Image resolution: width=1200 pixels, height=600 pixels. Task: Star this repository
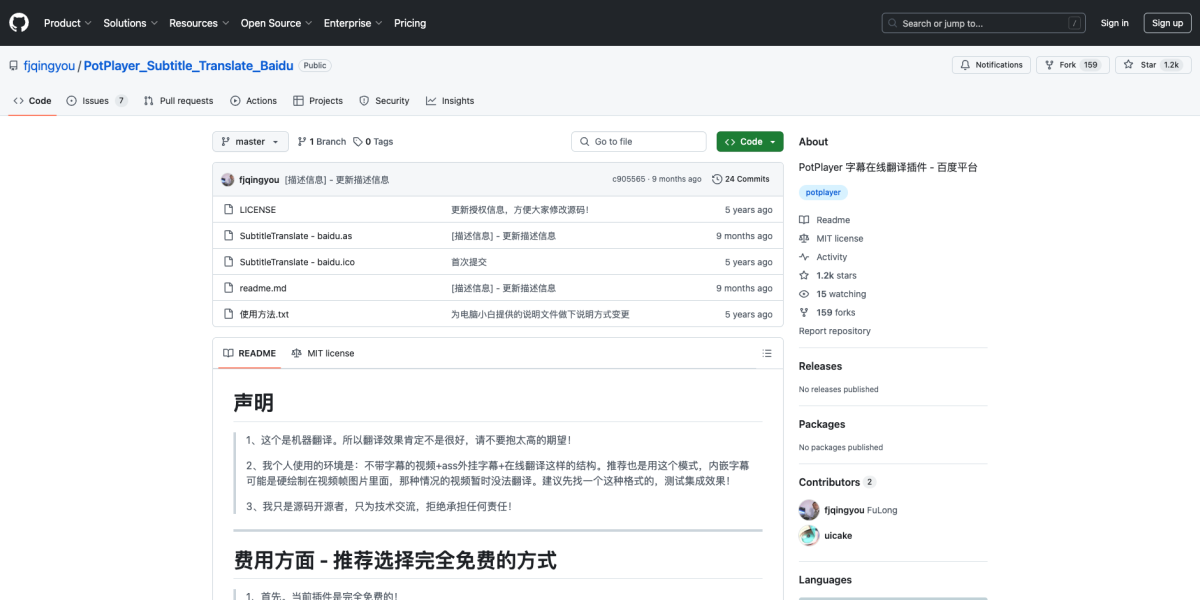tap(1152, 65)
